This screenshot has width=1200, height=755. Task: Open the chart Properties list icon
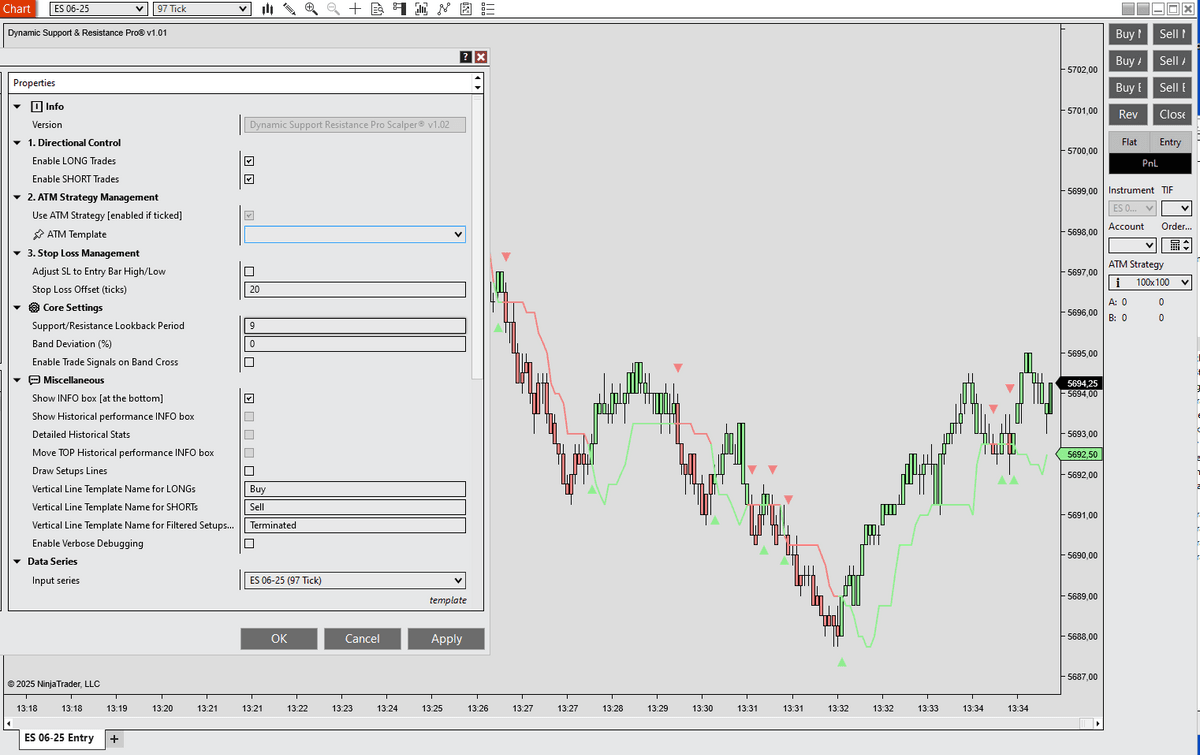(488, 9)
